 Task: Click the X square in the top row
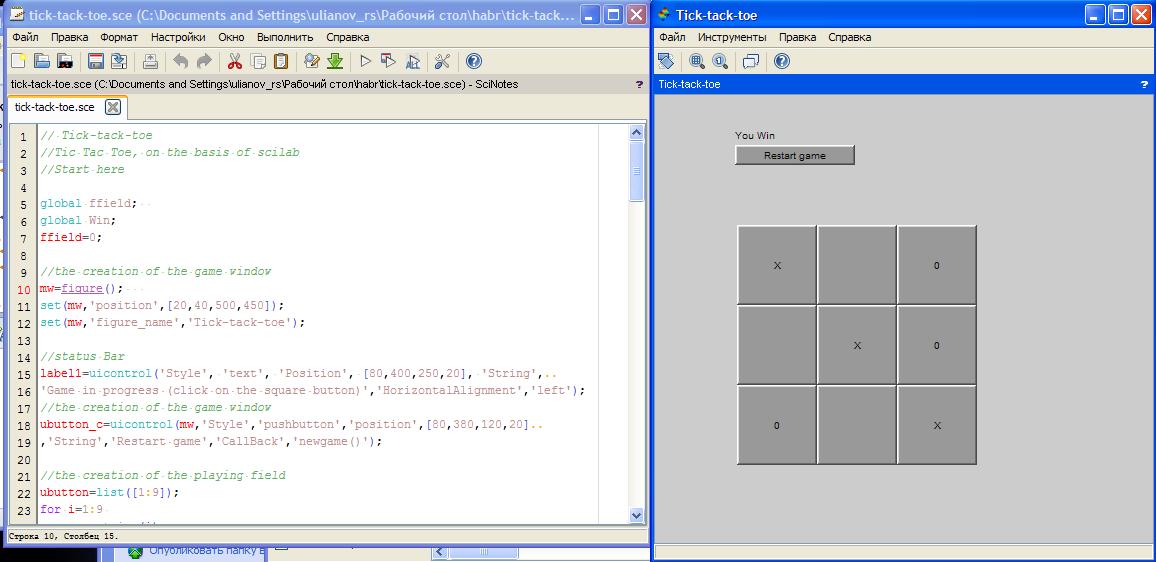point(777,265)
